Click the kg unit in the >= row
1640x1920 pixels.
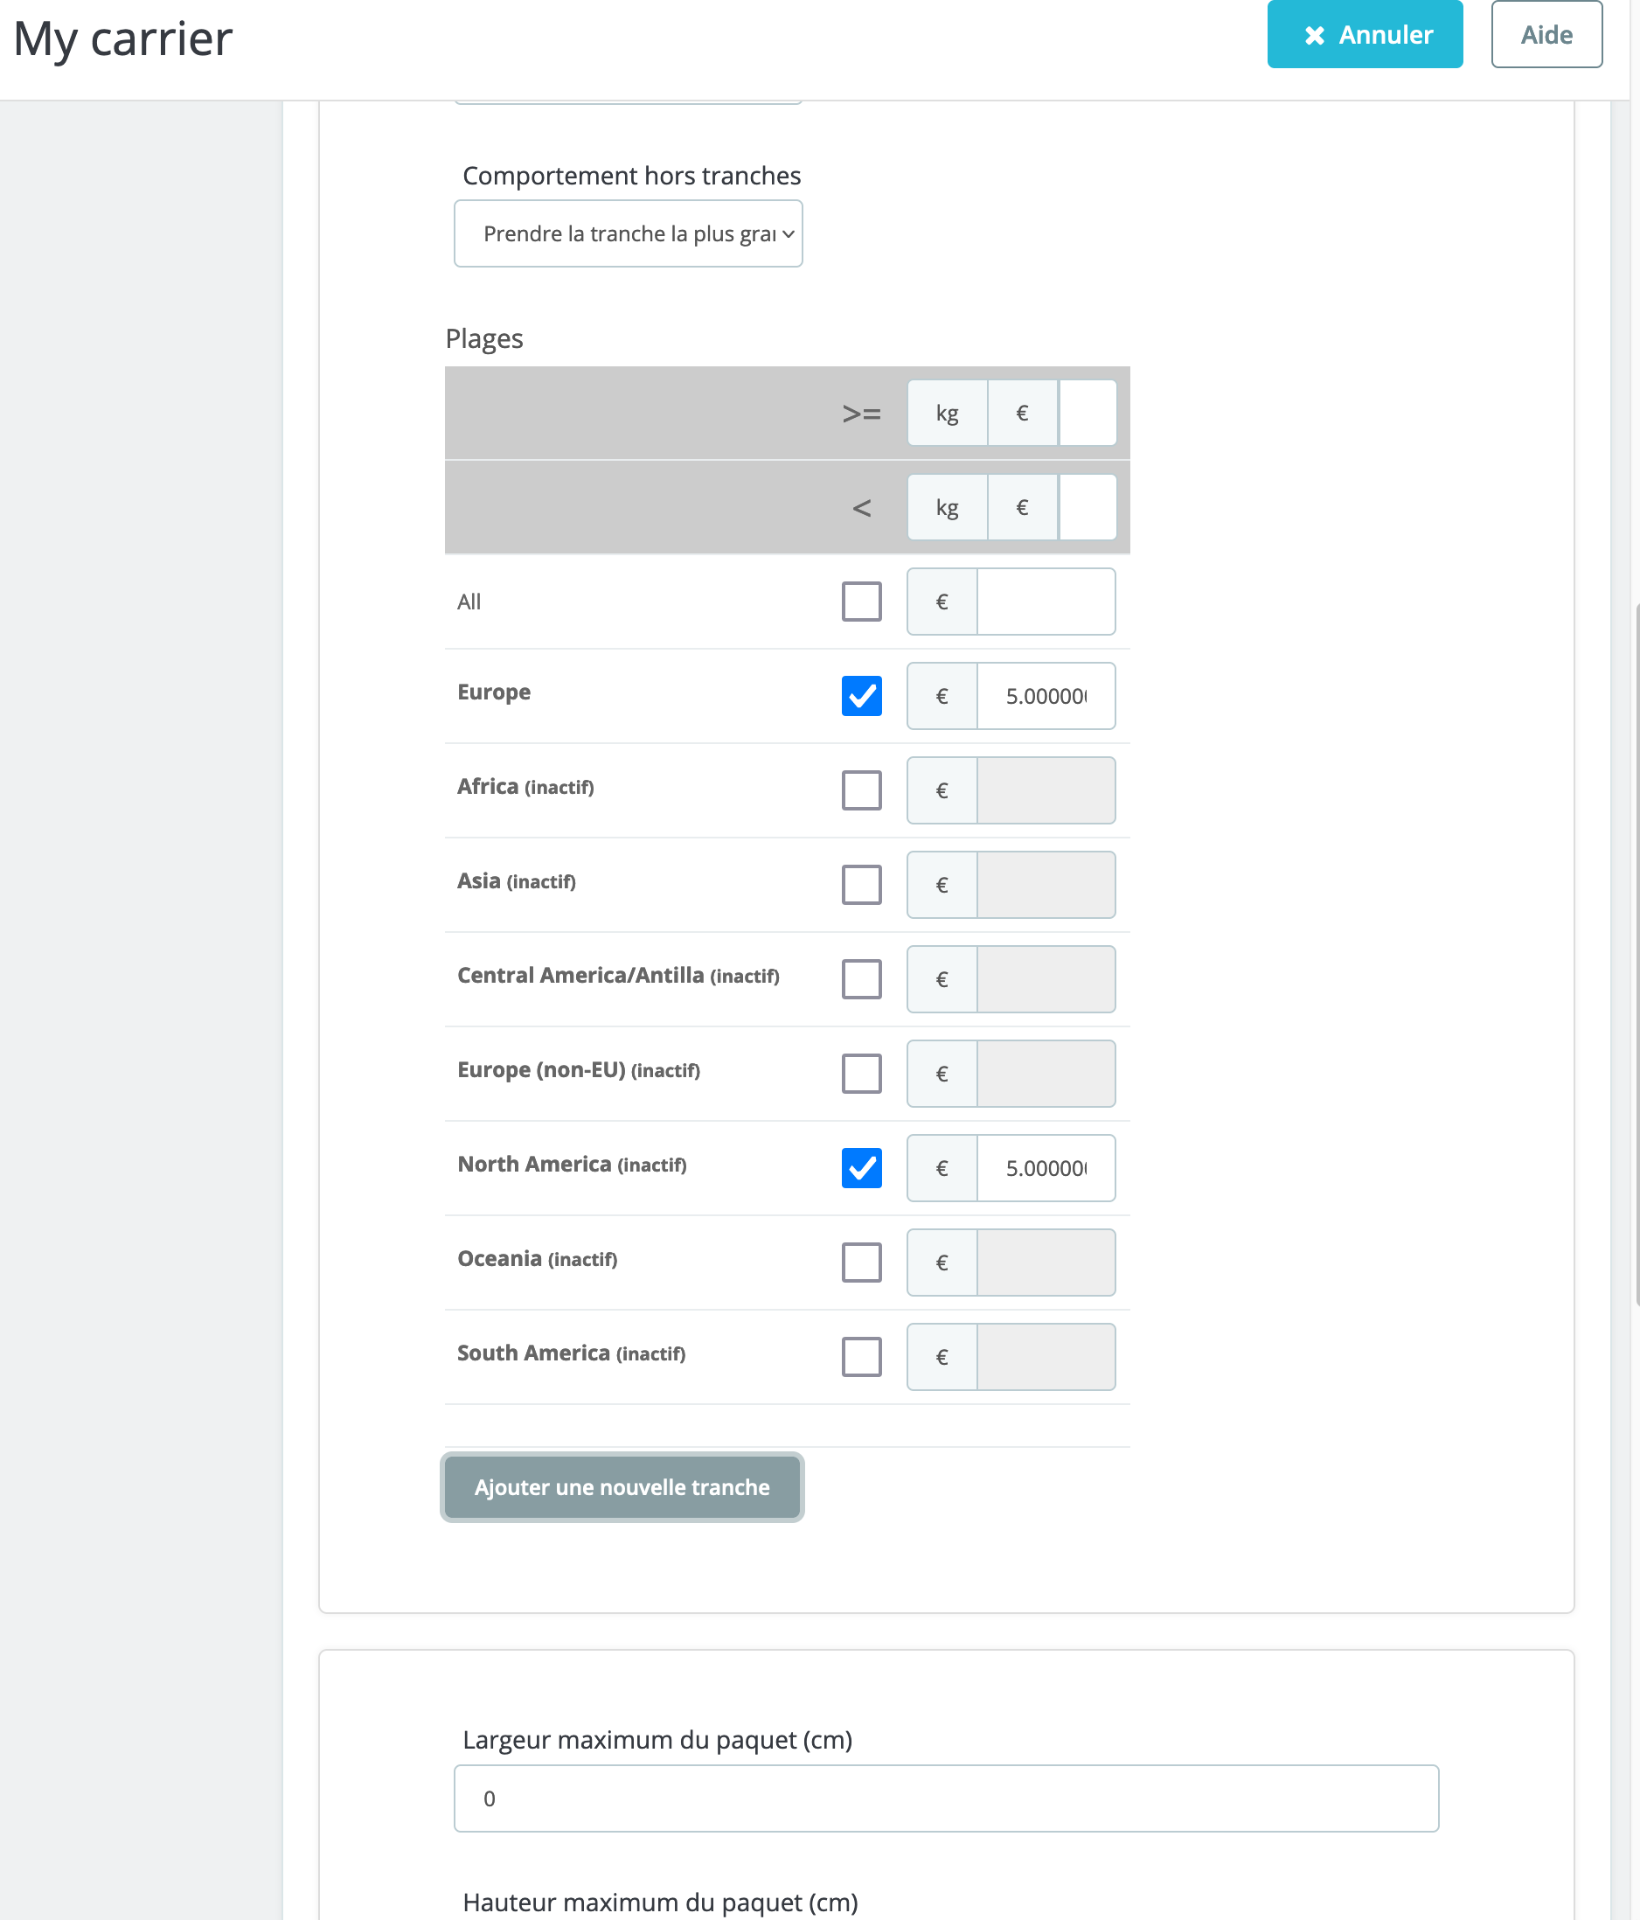click(947, 413)
